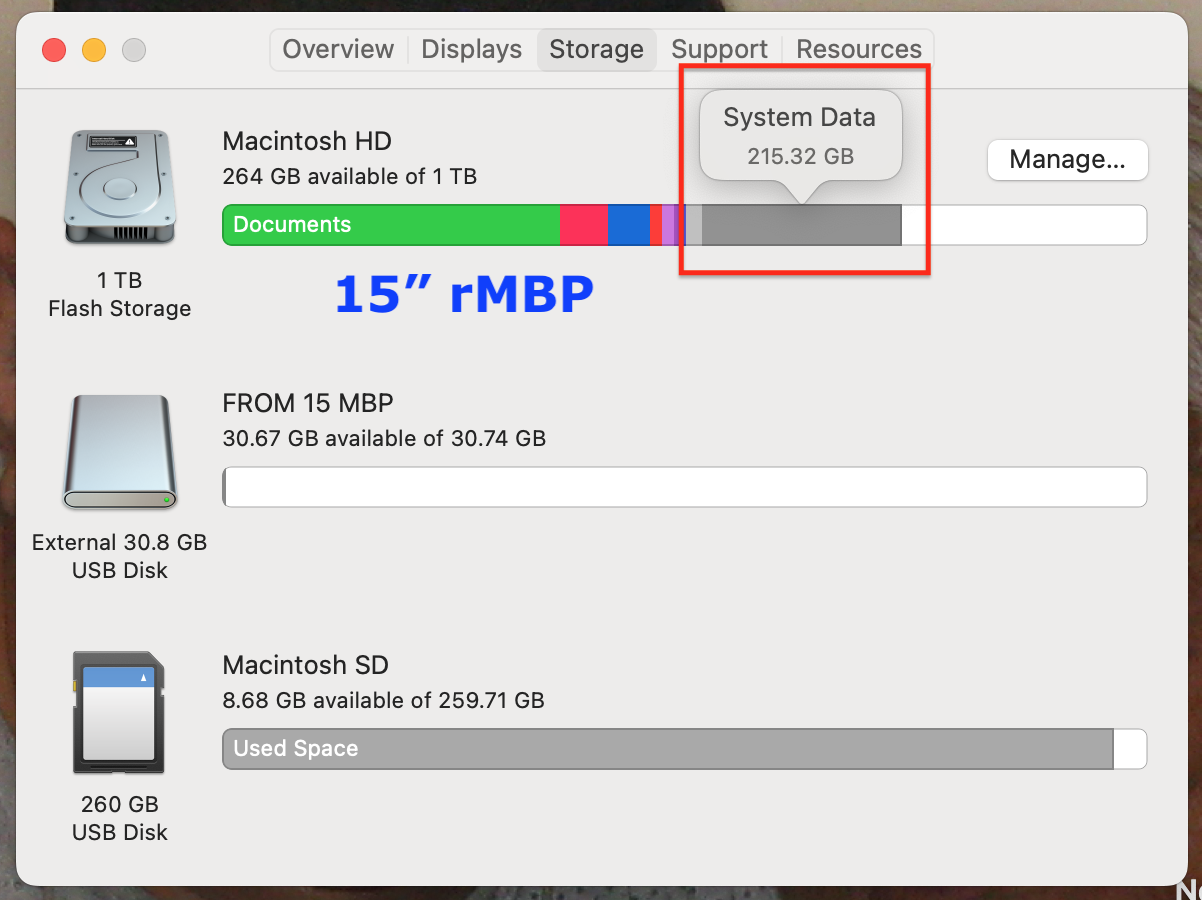The width and height of the screenshot is (1202, 900).
Task: Click the System Data 215.32 GB tooltip
Action: (799, 135)
